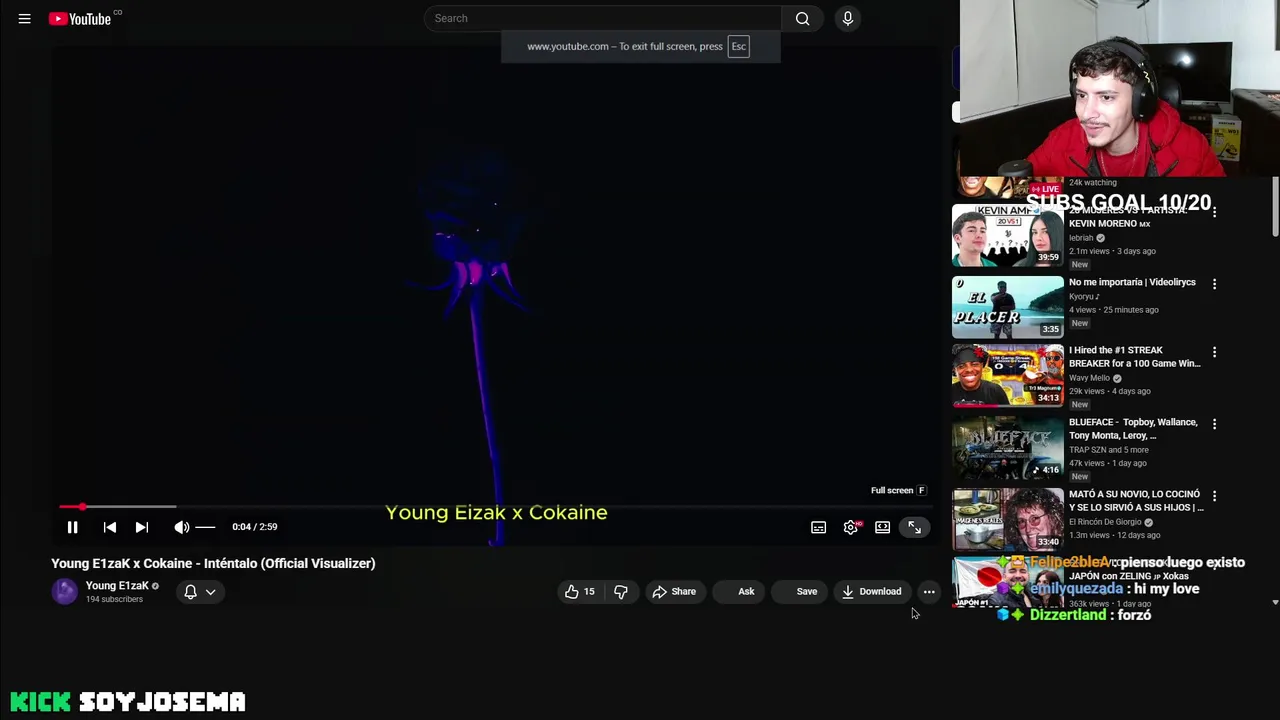Open the player settings gear

click(850, 527)
